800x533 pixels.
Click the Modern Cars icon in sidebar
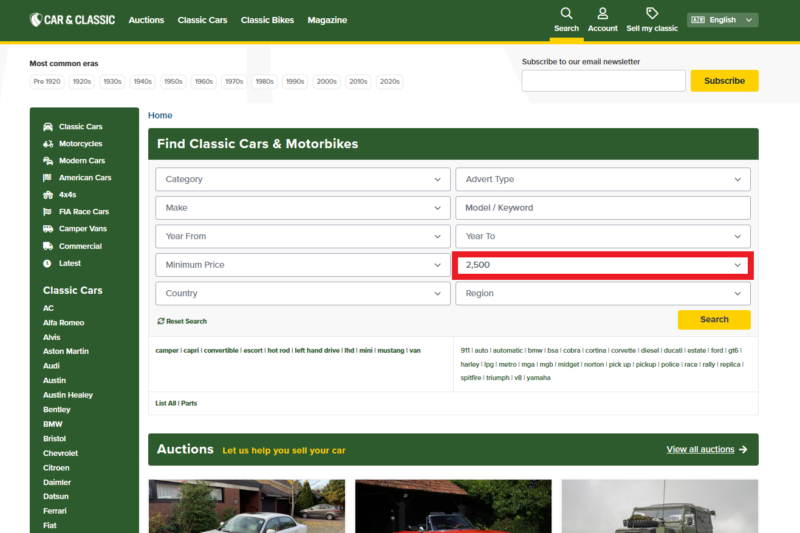coord(48,161)
